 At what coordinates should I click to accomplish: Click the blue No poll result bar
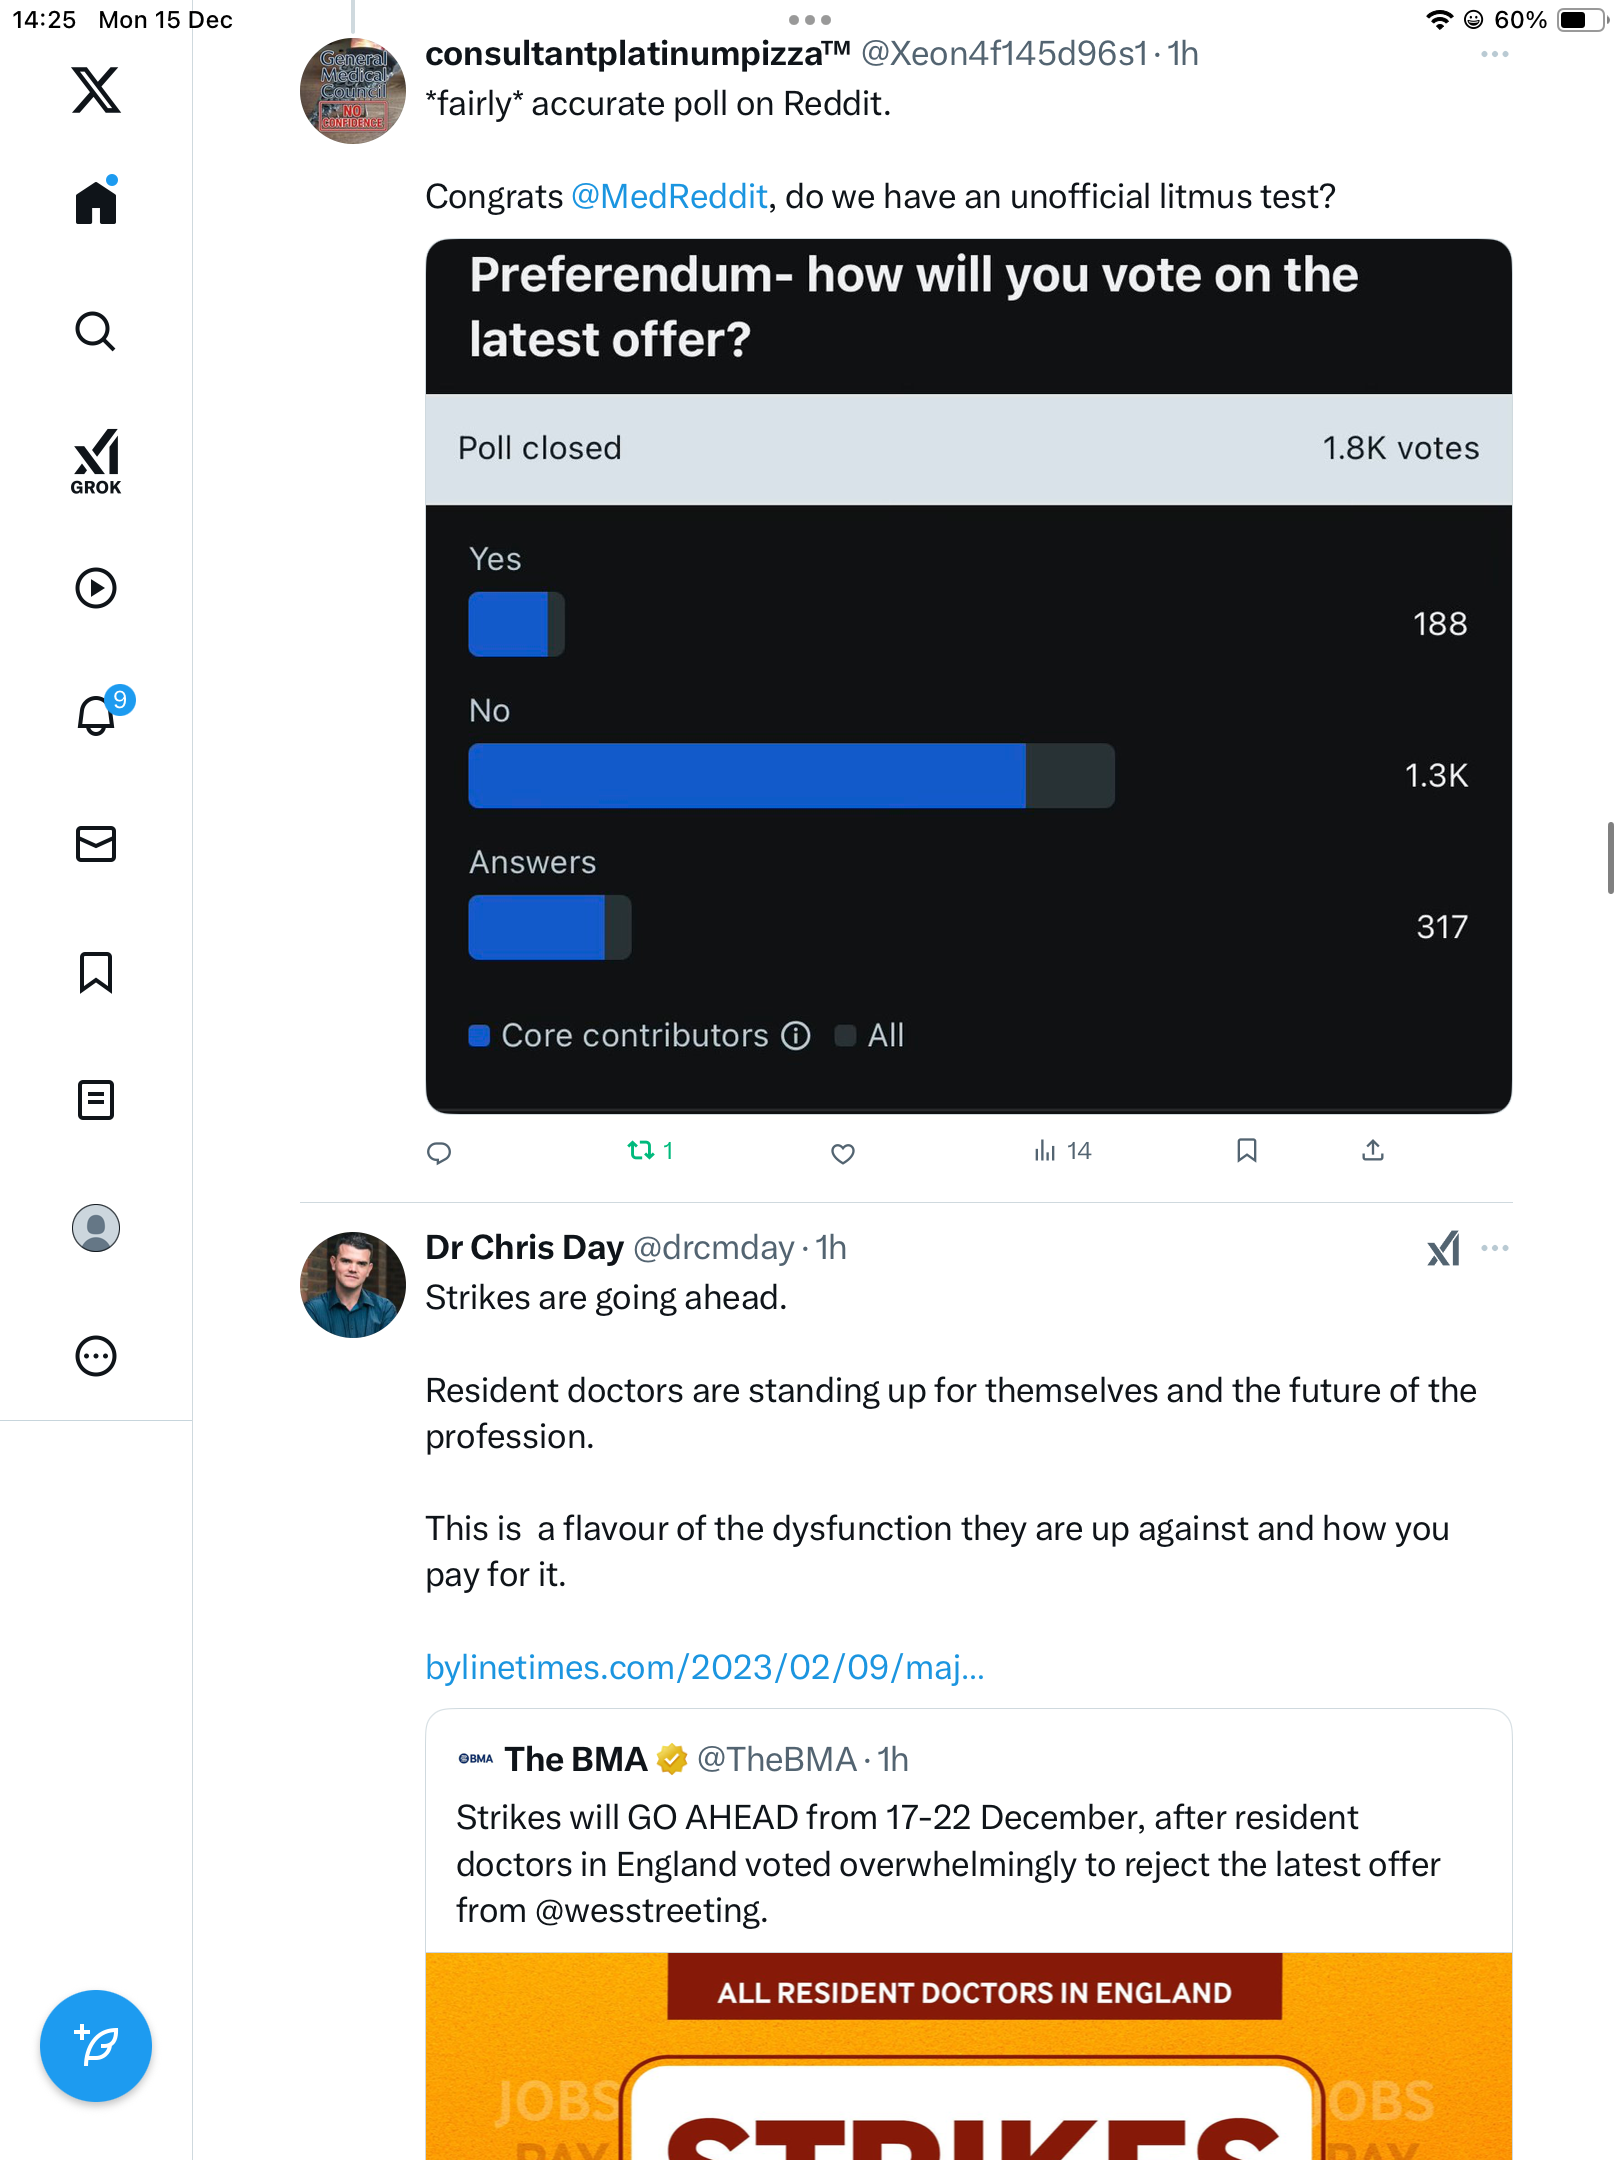[x=747, y=776]
